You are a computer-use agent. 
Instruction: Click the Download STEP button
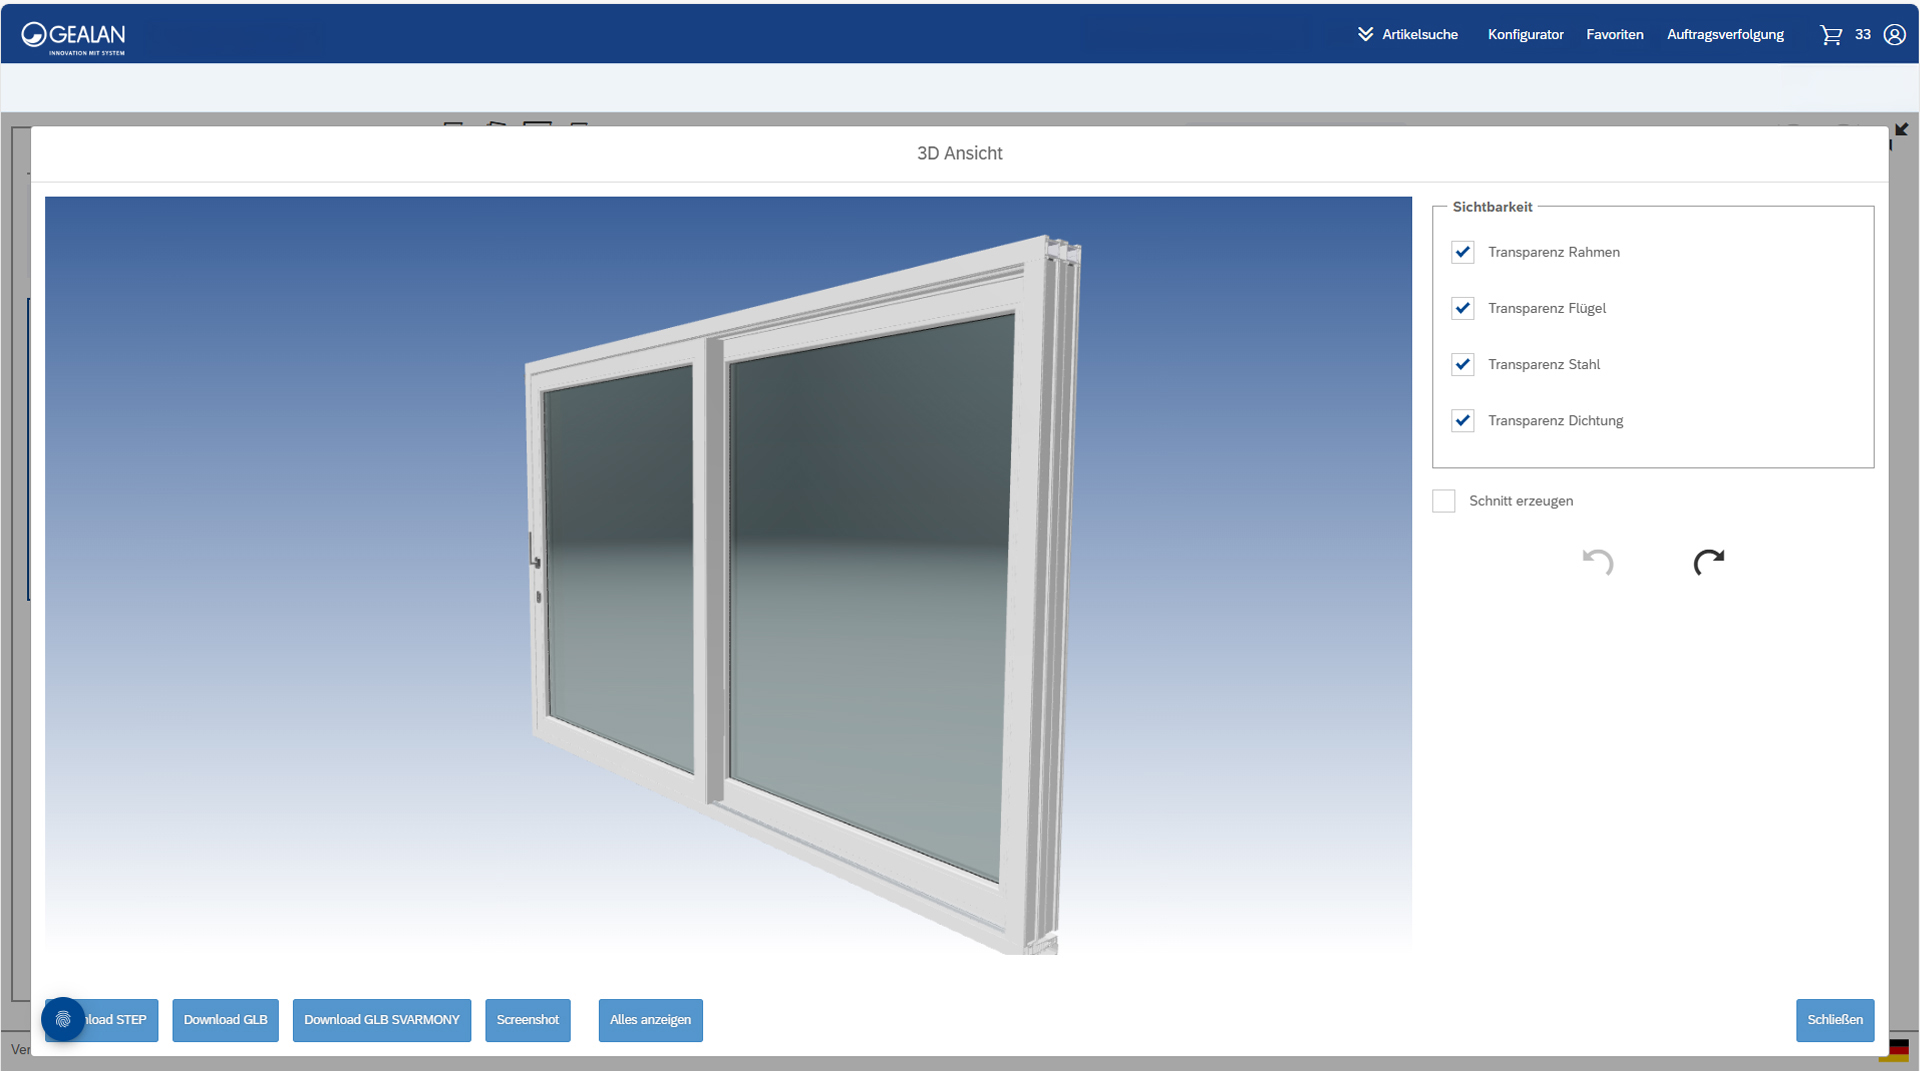point(101,1020)
